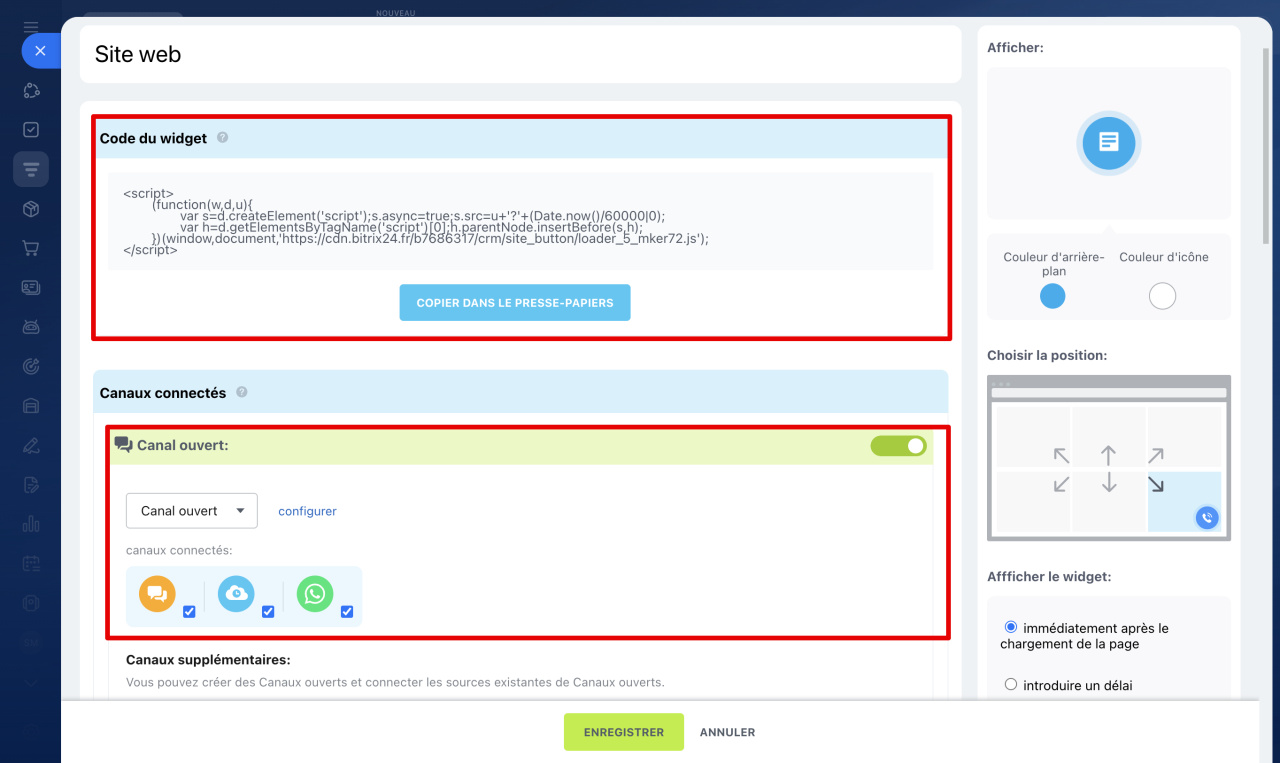The width and height of the screenshot is (1280, 763).
Task: Click Copier dans le presse-papiers button
Action: [x=515, y=303]
